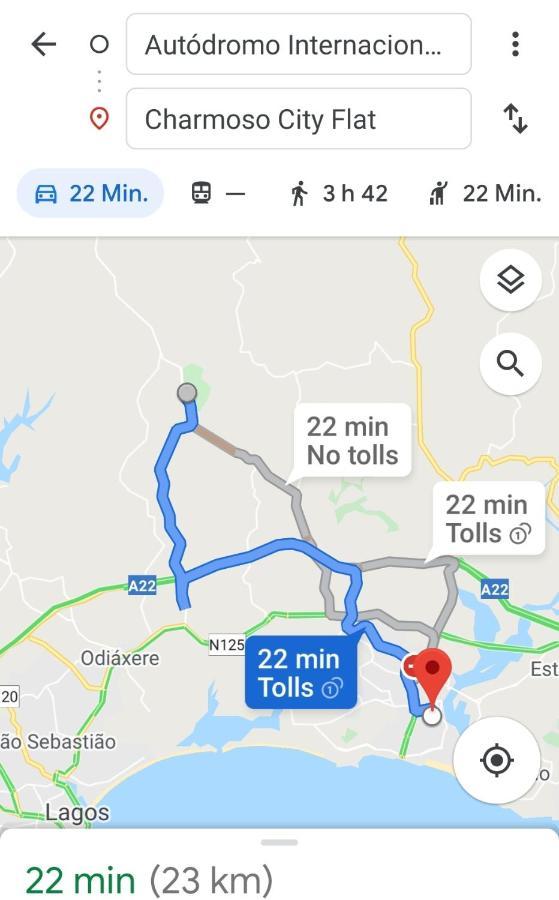Choose the 22 min No tolls route
559x900 pixels.
(x=352, y=441)
